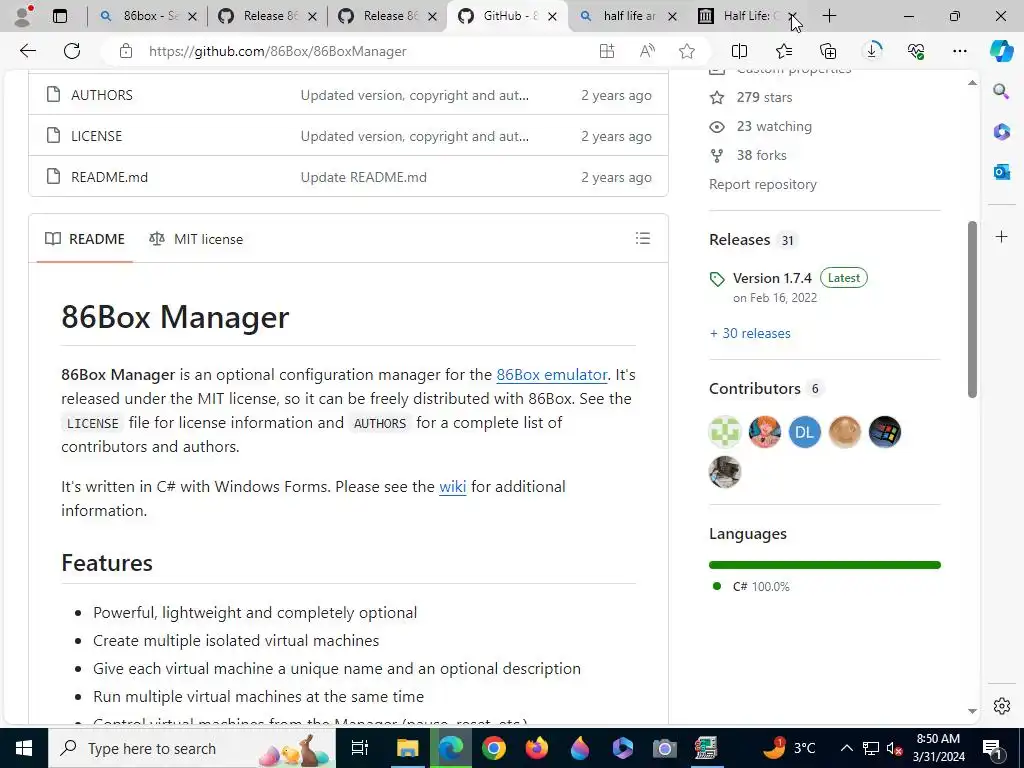Show hidden tray icons chevron
The image size is (1024, 768).
tap(846, 748)
